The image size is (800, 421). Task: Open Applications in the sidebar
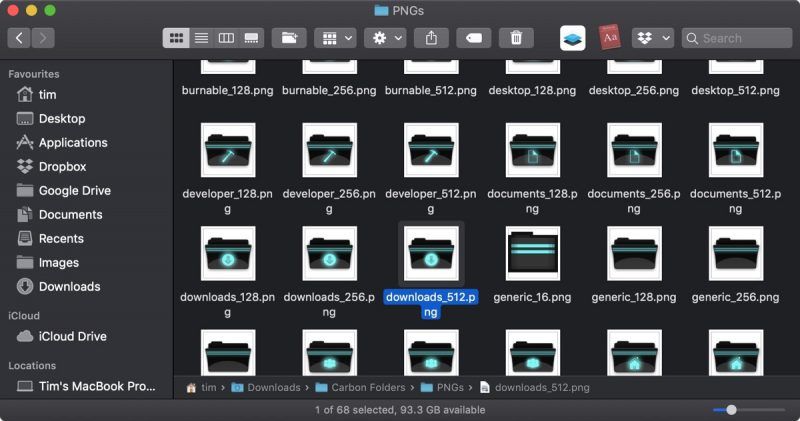coord(72,142)
